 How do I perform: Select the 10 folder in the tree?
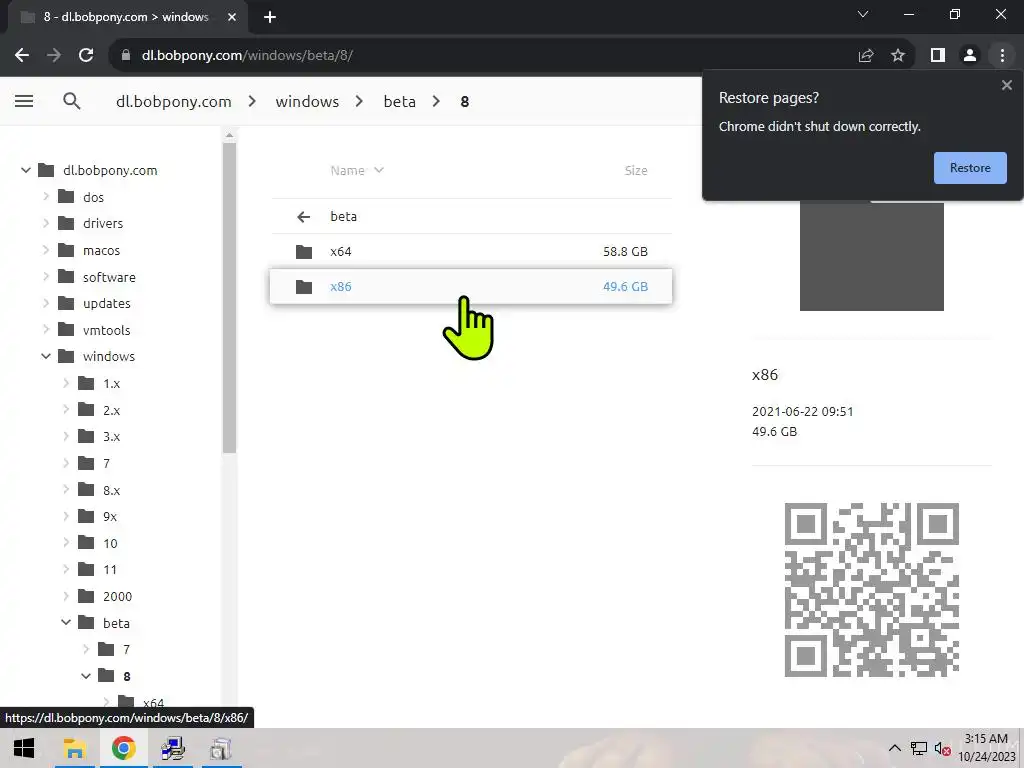coord(110,543)
